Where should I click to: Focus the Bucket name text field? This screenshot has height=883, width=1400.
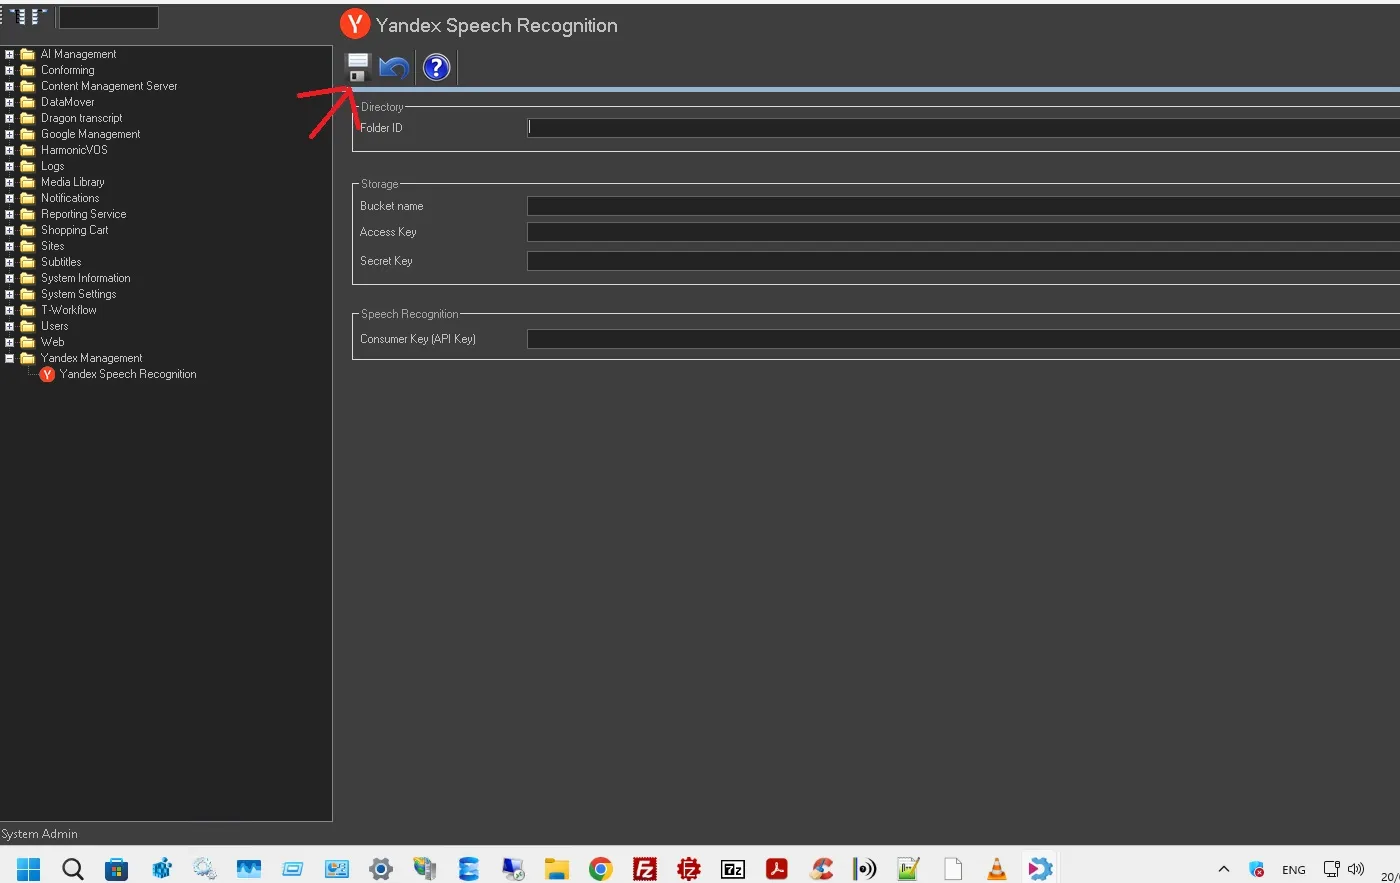pyautogui.click(x=962, y=206)
